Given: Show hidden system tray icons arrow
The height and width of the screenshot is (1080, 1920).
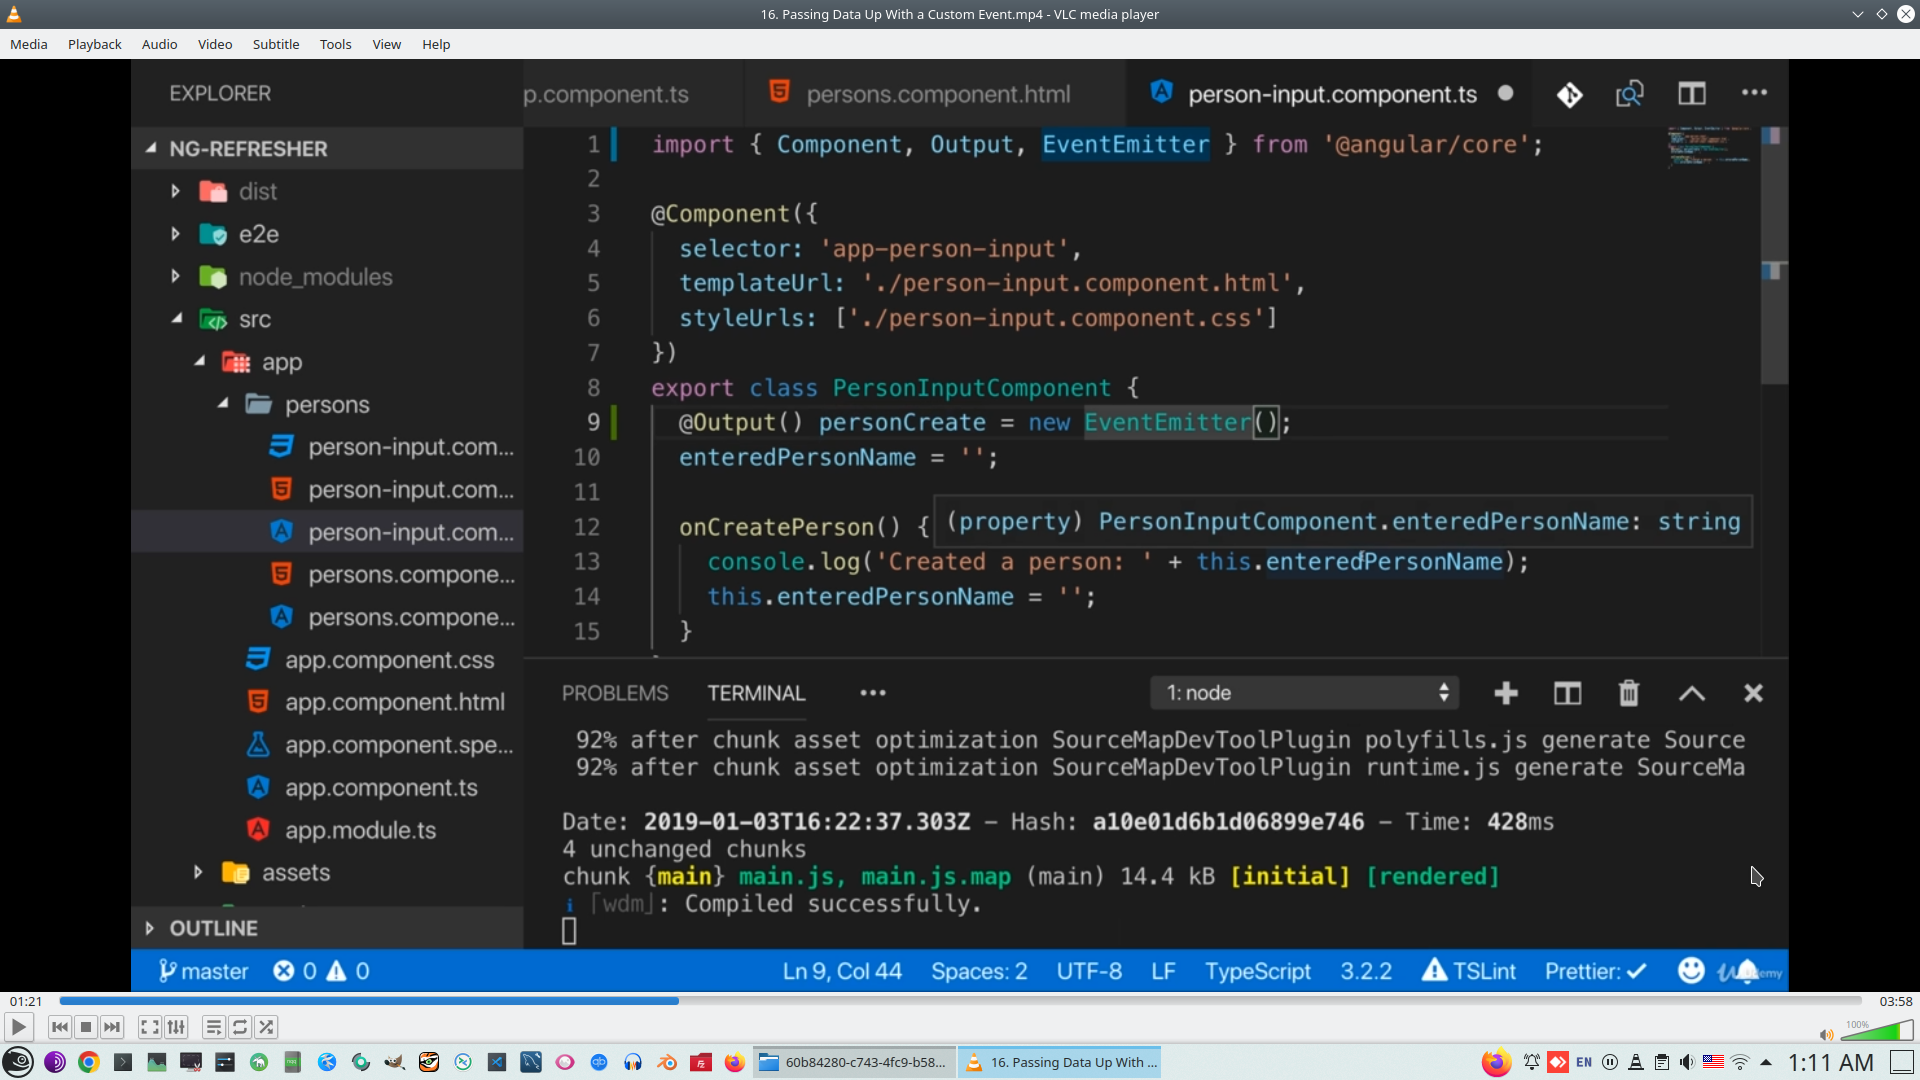Looking at the screenshot, I should coord(1766,1062).
